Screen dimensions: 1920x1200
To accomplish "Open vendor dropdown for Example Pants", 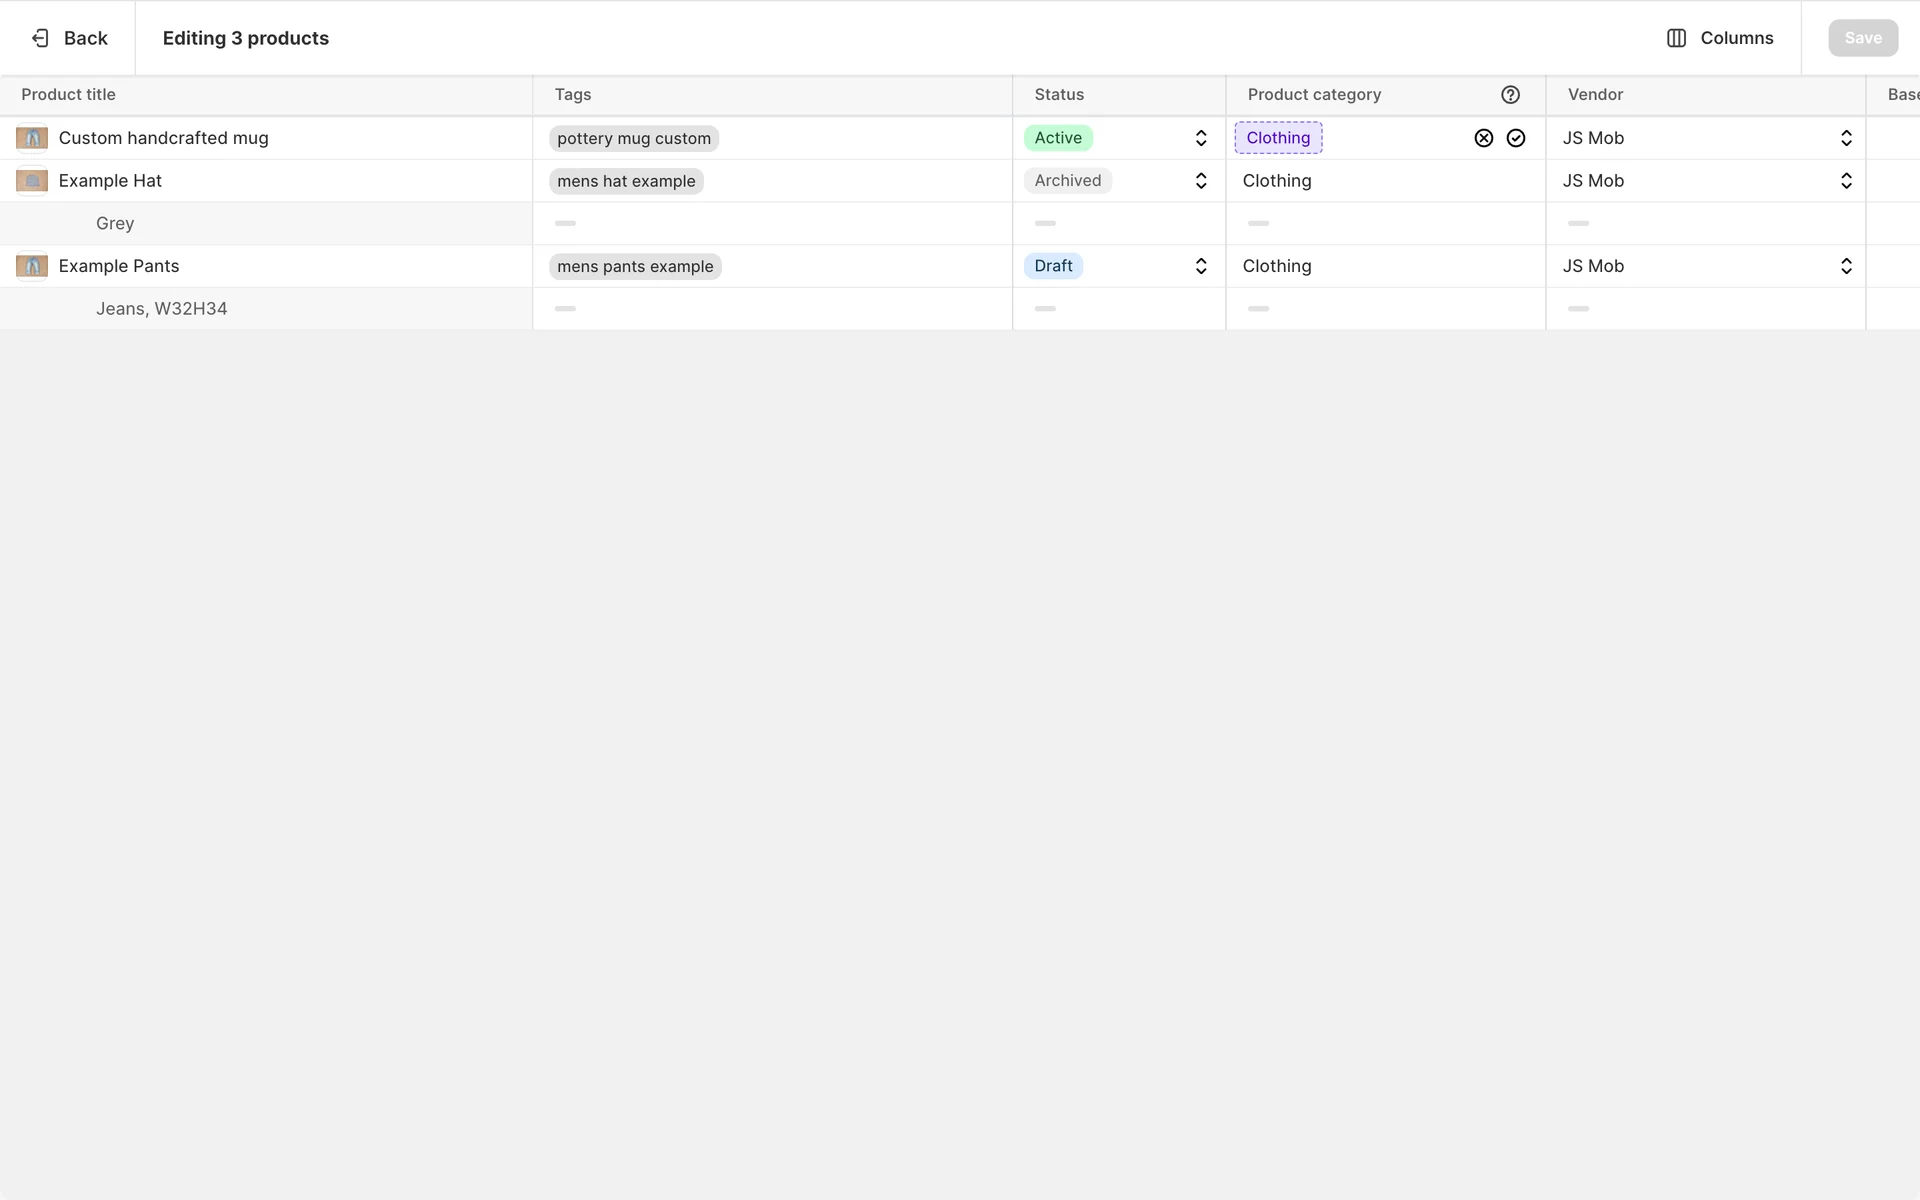I will [x=1845, y=266].
